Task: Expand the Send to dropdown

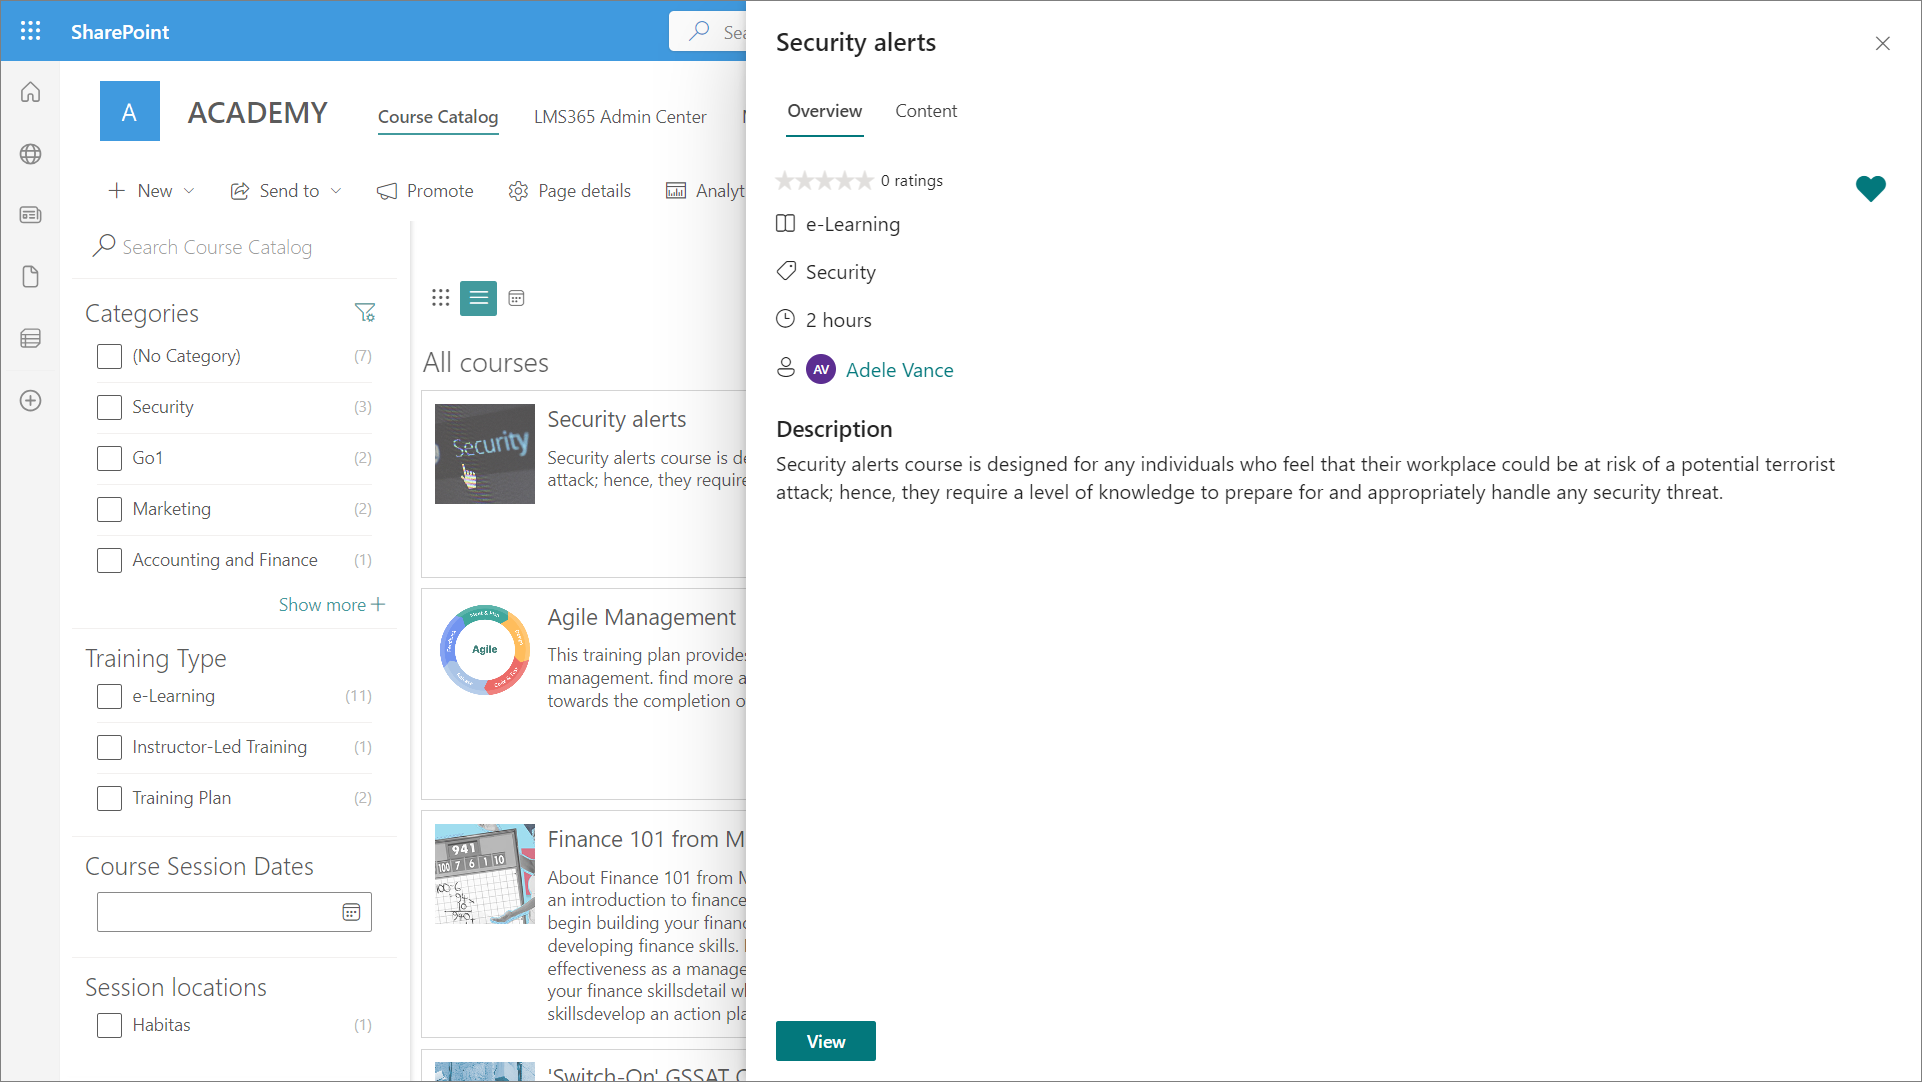Action: point(287,191)
